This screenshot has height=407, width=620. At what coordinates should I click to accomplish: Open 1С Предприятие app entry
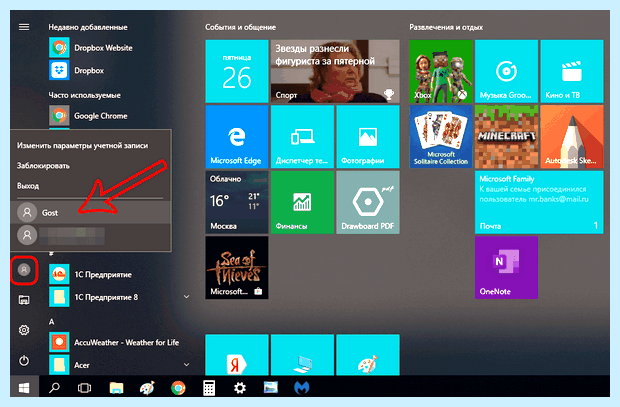click(x=91, y=274)
